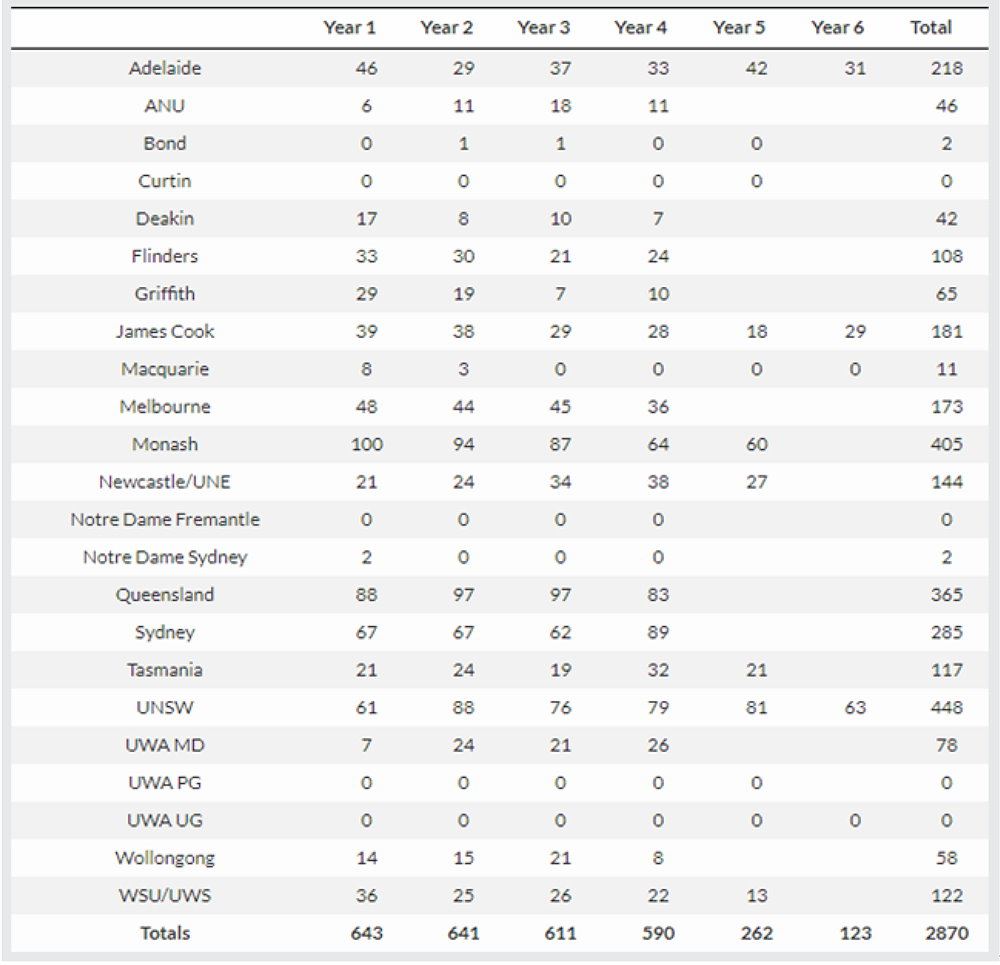Screen dimensions: 1000x965
Task: Select Monash Year 1 value 100
Action: [x=367, y=445]
